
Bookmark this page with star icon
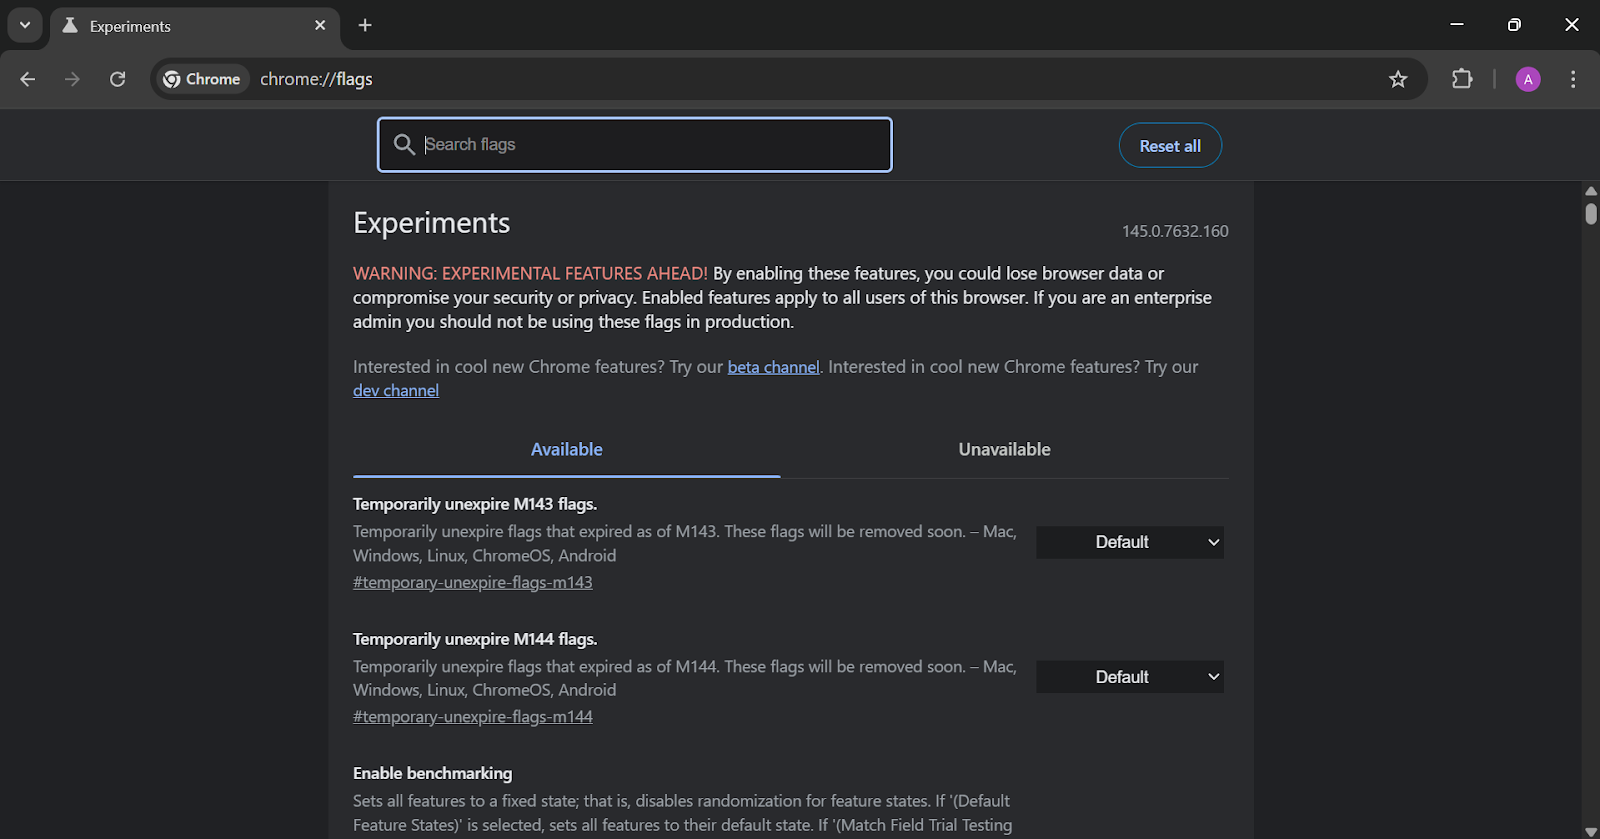tap(1398, 79)
